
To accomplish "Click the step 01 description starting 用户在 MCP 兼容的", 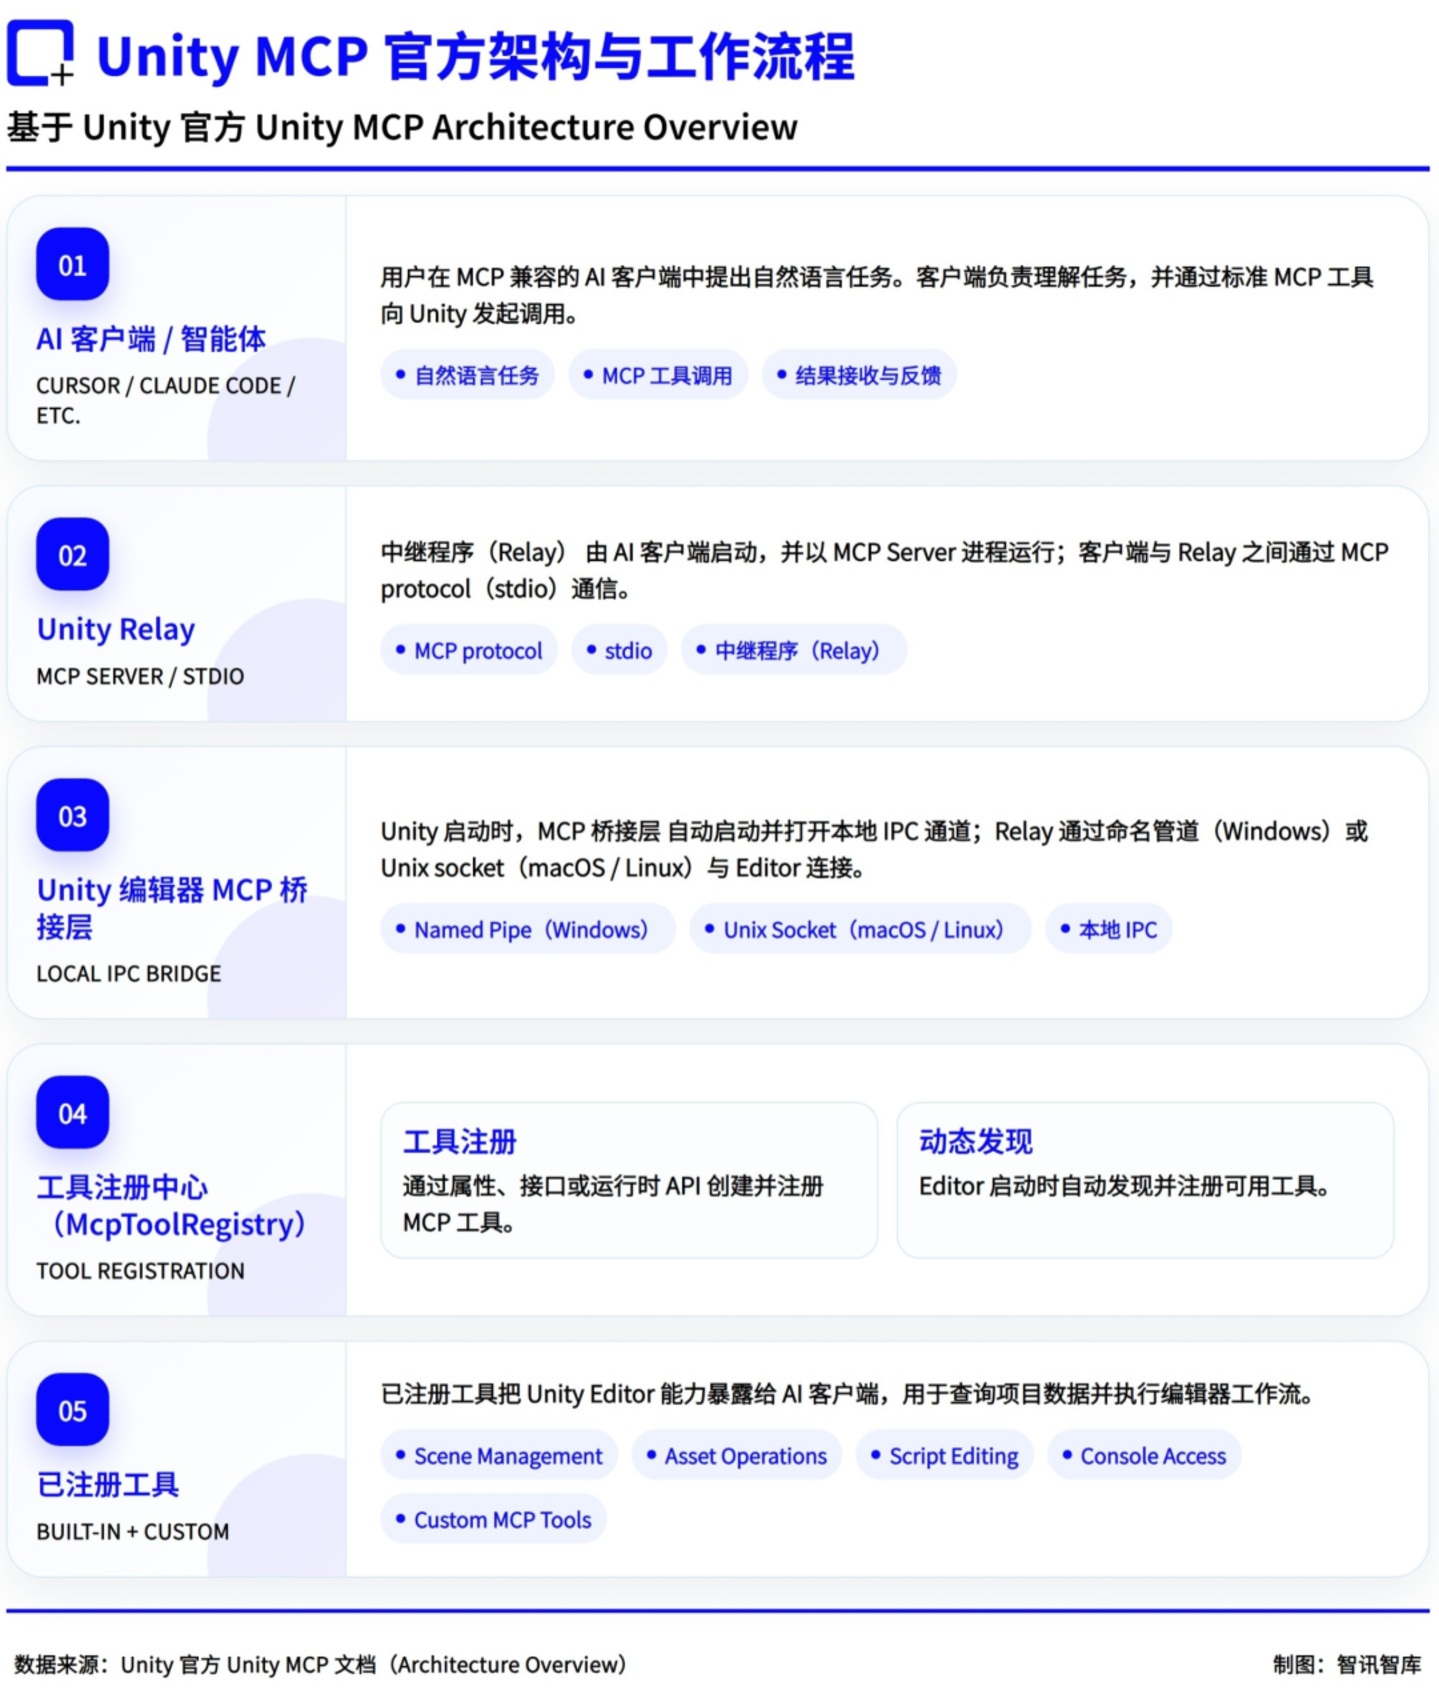I will click(877, 295).
